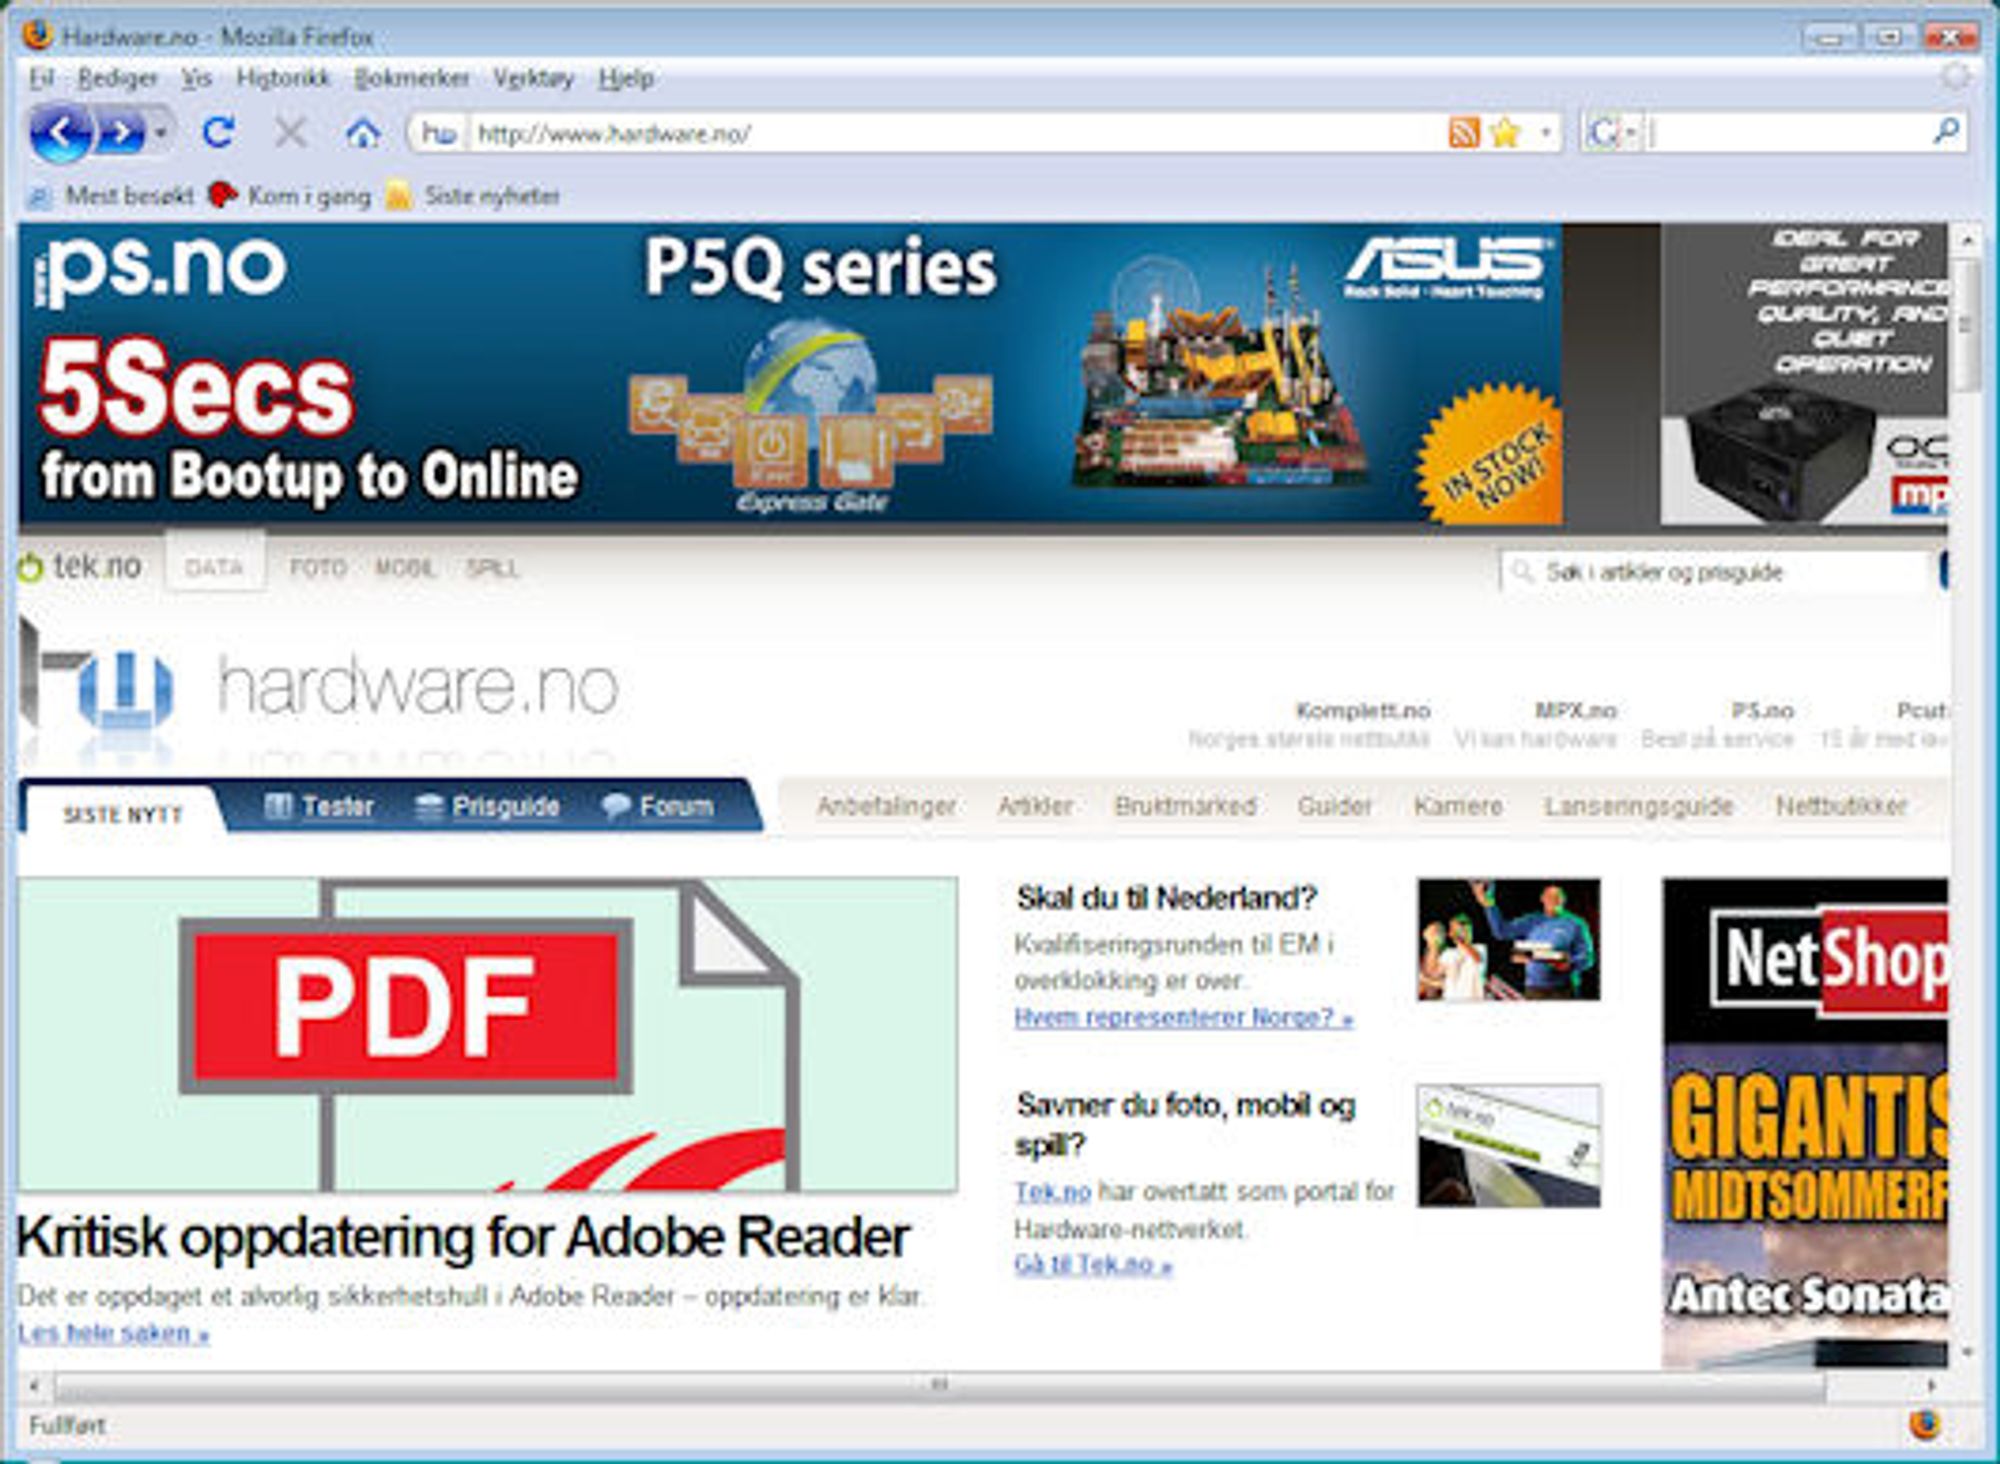Open the Siste nyheter bookmark feed
The image size is (2000, 1464).
coord(473,195)
